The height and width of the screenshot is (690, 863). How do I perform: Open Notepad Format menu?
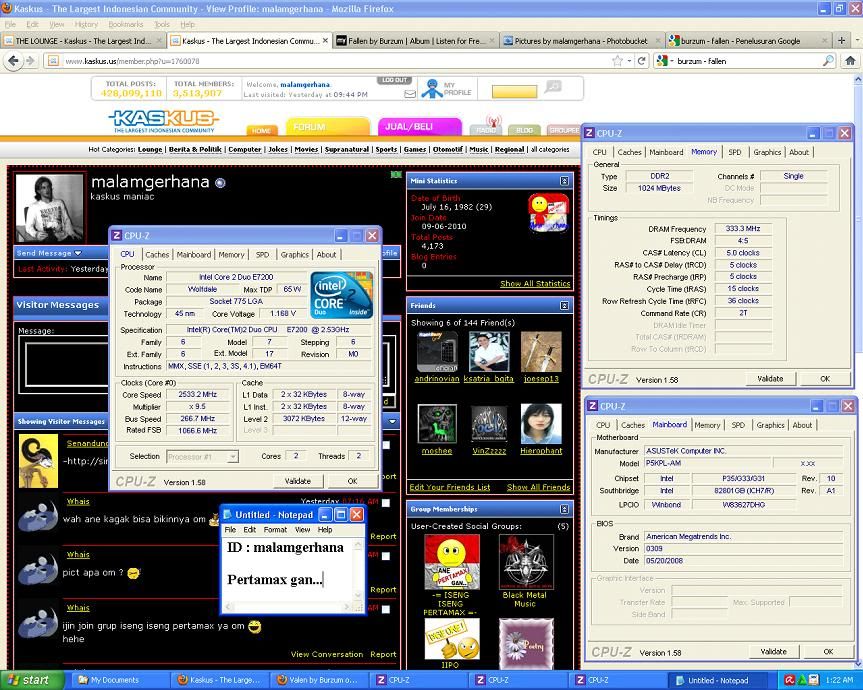point(275,530)
